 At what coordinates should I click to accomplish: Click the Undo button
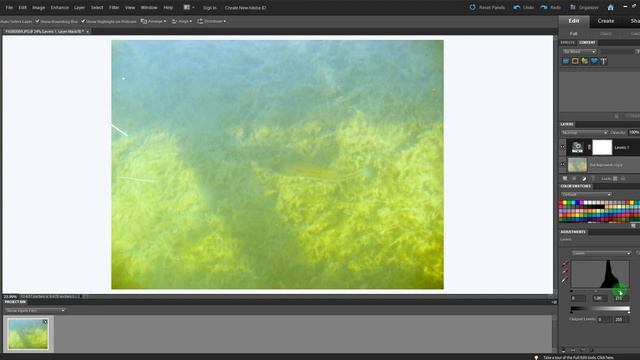pyautogui.click(x=524, y=7)
